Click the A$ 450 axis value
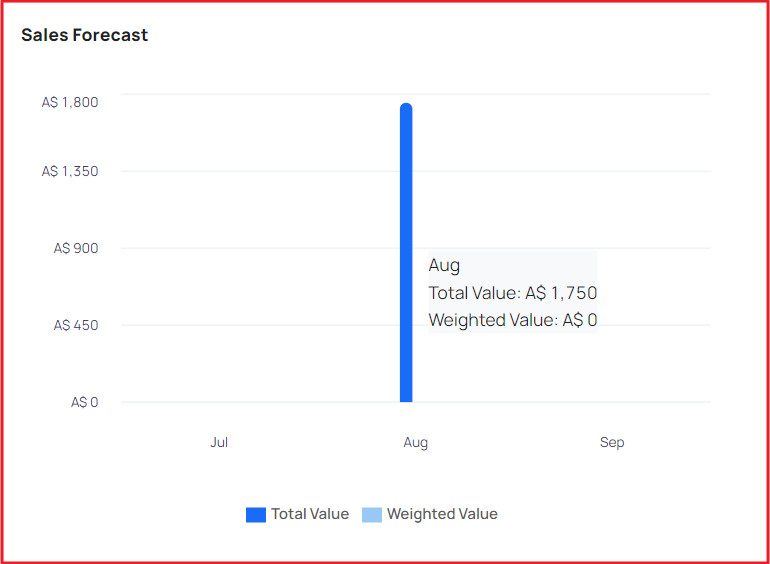 (x=76, y=325)
